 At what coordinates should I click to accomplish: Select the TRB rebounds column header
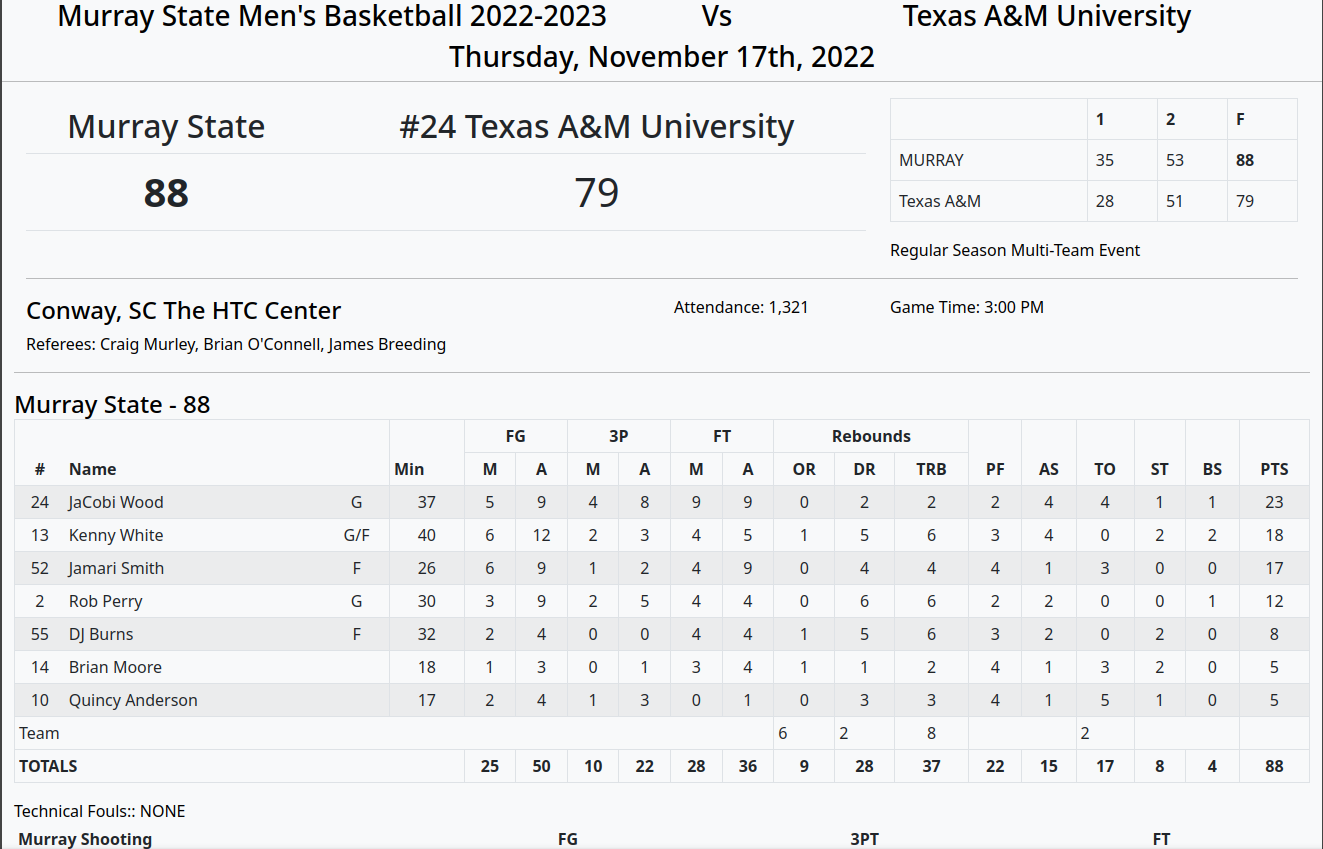931,469
